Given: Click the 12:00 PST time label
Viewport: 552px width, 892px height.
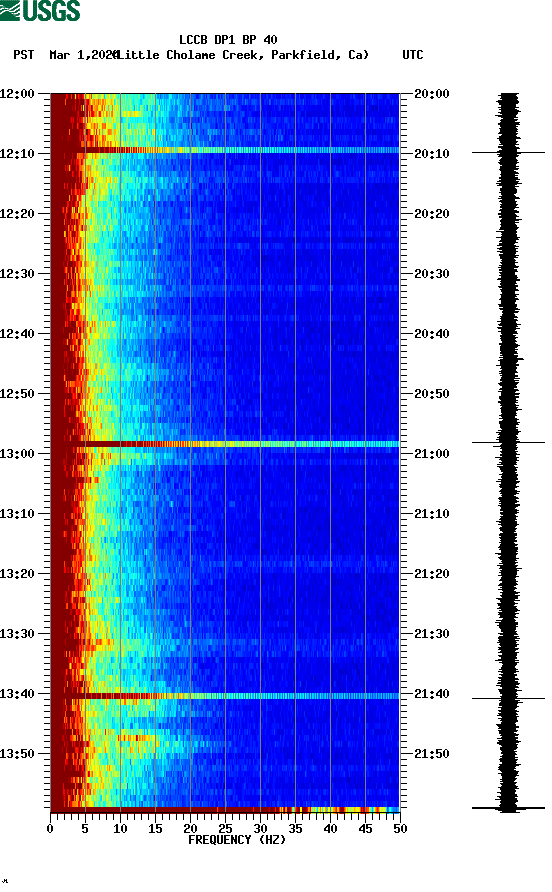Looking at the screenshot, I should click(17, 93).
